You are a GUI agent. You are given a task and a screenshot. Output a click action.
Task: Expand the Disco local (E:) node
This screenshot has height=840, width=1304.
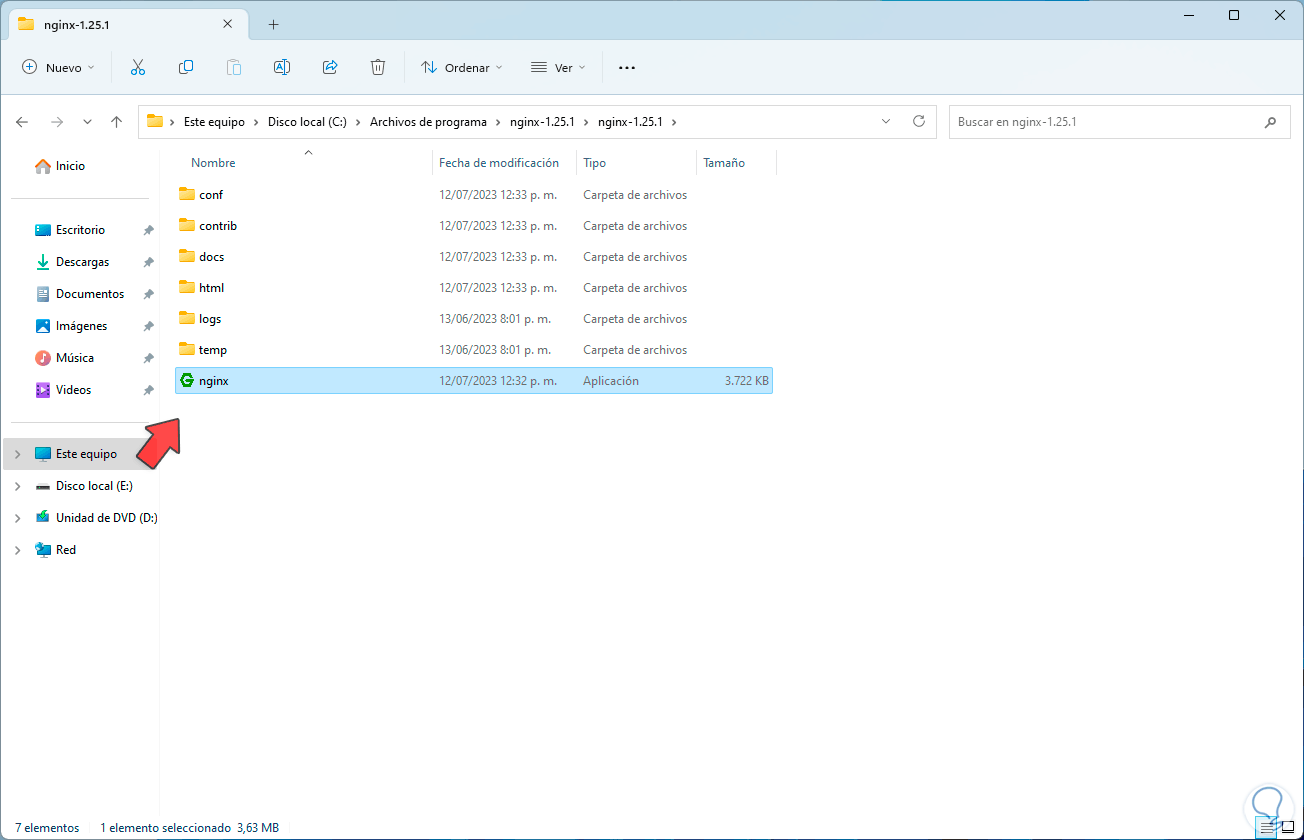coord(17,486)
